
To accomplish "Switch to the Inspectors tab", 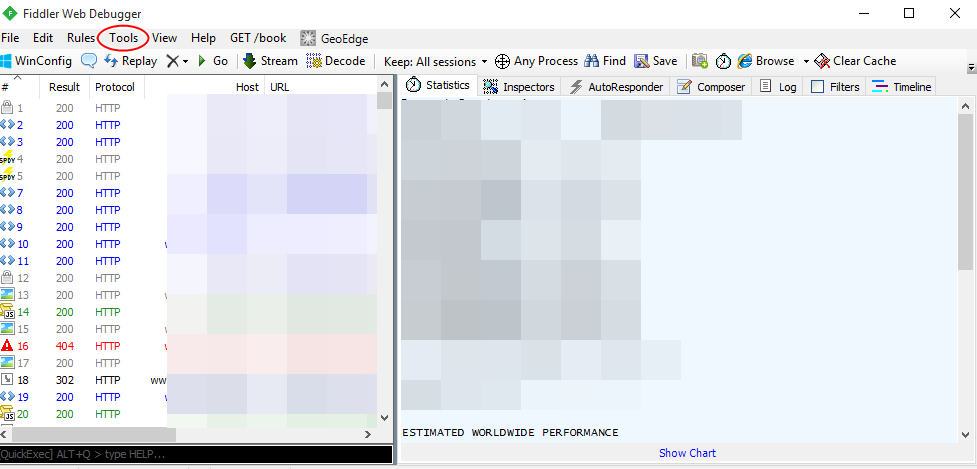I will pos(519,87).
